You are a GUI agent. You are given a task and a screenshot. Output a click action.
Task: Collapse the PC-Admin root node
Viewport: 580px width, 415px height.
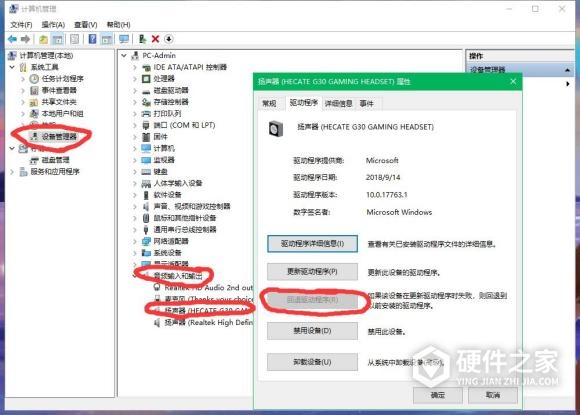[x=124, y=55]
